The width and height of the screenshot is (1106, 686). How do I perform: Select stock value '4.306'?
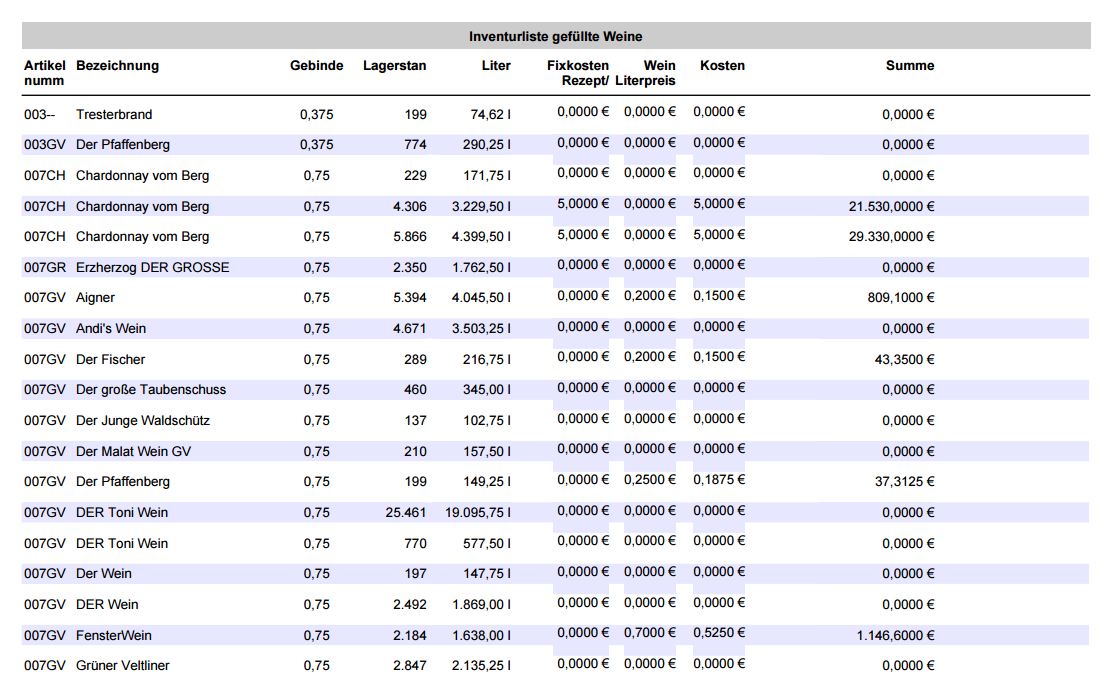click(x=410, y=207)
